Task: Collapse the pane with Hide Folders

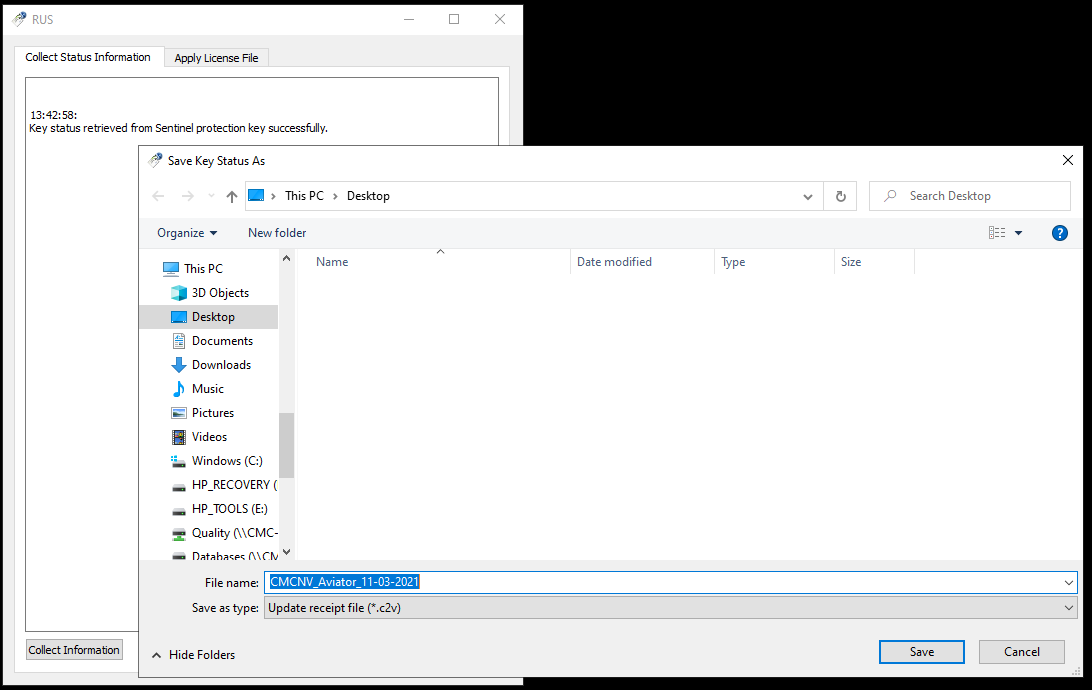Action: pos(194,654)
